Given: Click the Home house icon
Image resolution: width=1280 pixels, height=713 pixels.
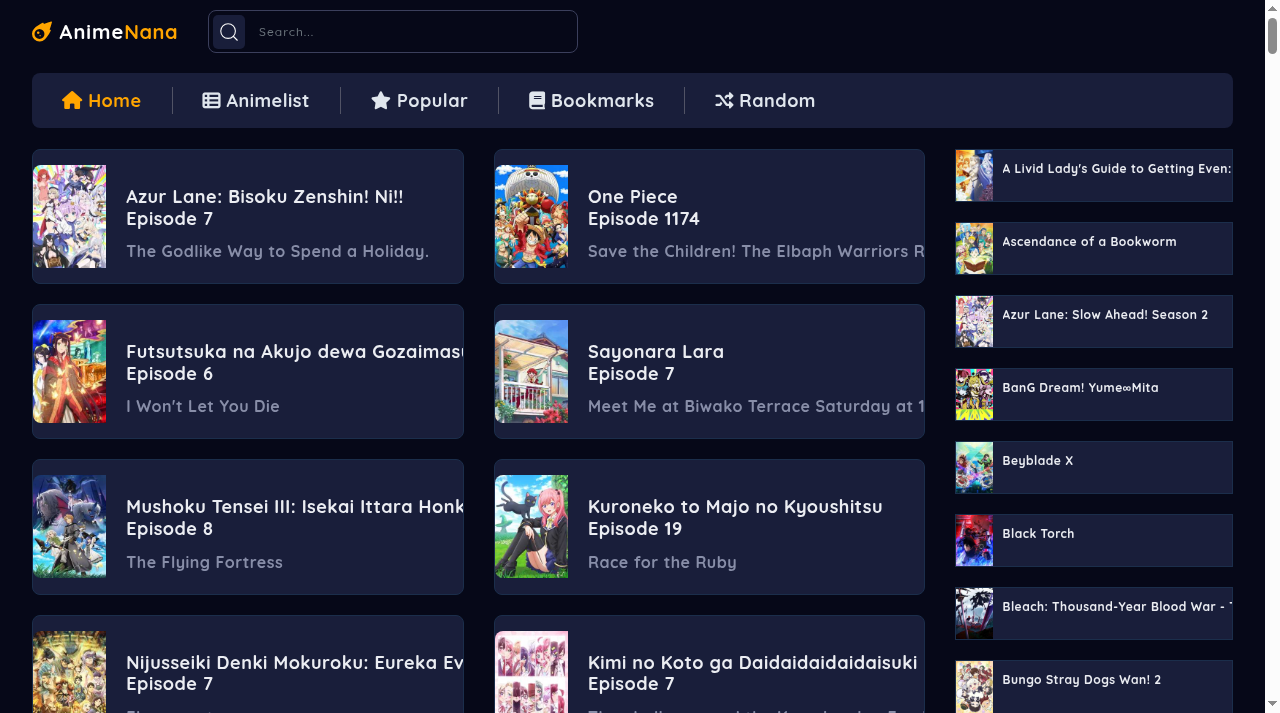Looking at the screenshot, I should [72, 100].
